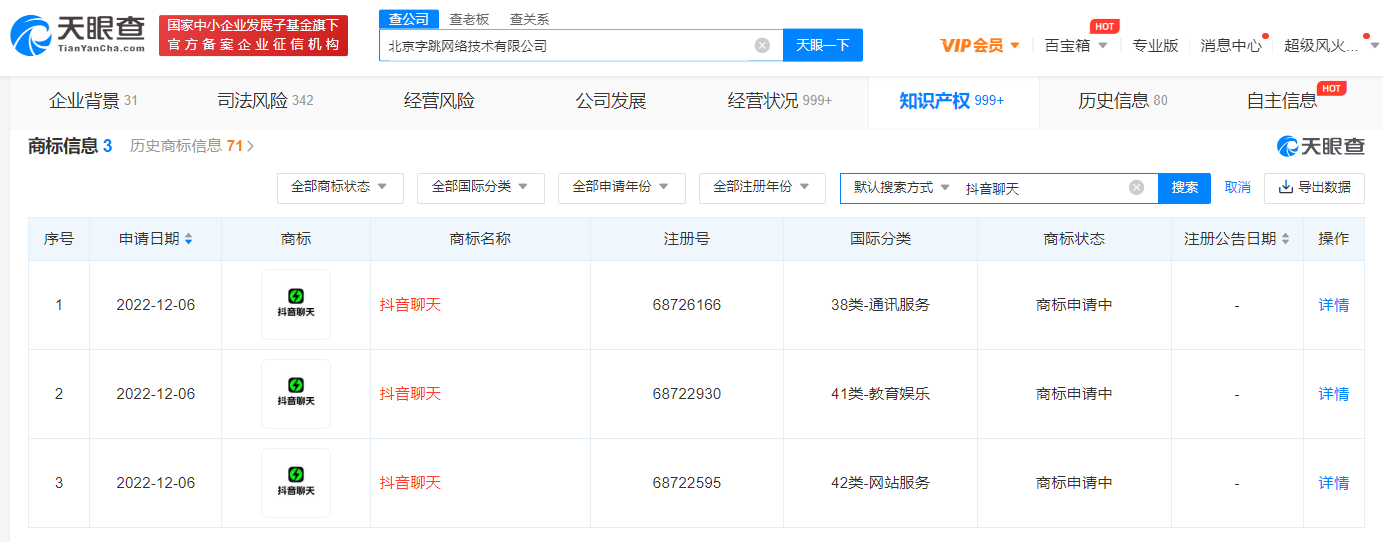Sort by 注册公告日期 column arrows
1383x542 pixels.
point(1285,239)
